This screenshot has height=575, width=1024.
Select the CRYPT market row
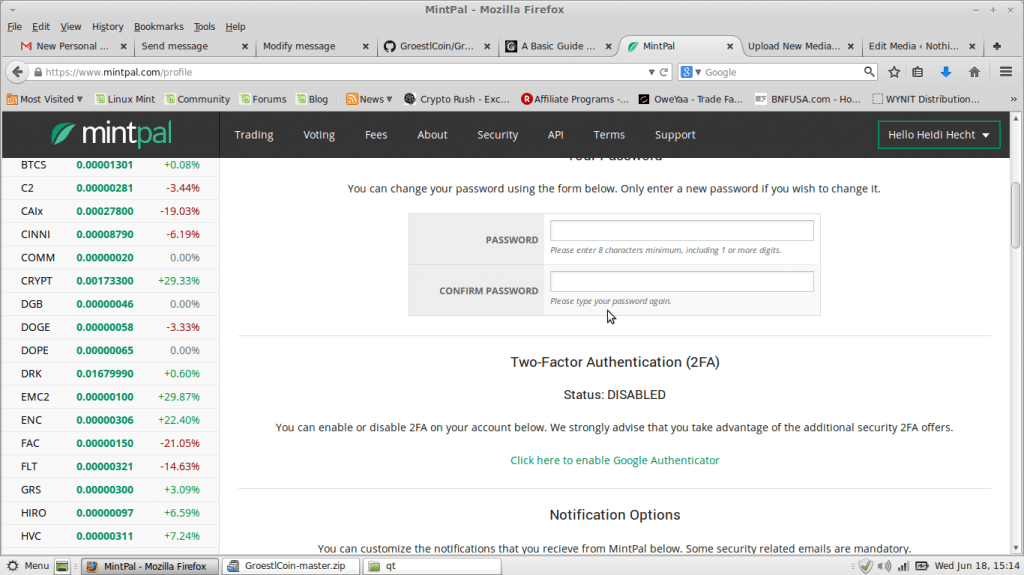click(110, 280)
